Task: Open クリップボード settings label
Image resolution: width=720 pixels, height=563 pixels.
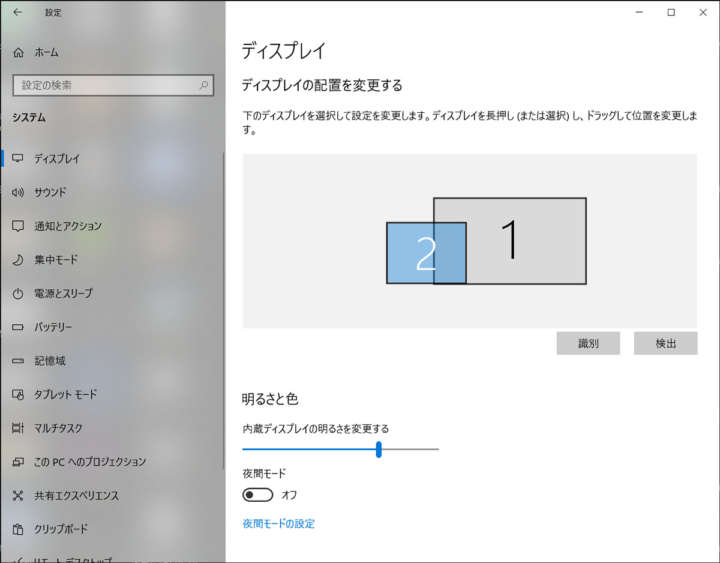Action: click(x=61, y=529)
